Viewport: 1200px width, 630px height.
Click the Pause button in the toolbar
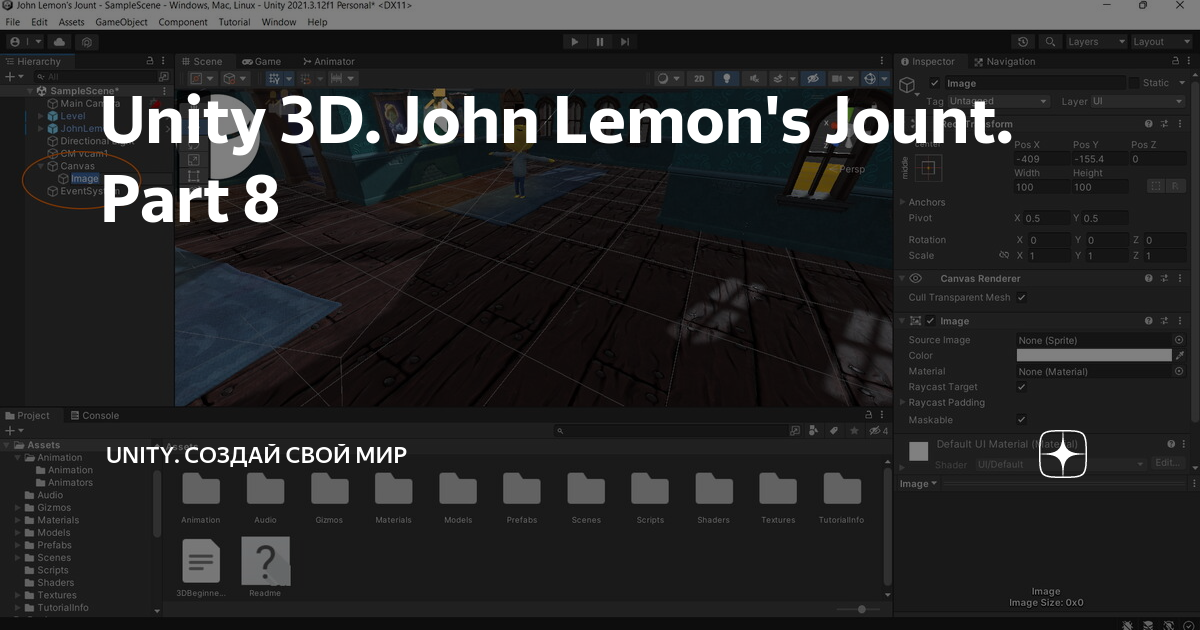coord(599,41)
